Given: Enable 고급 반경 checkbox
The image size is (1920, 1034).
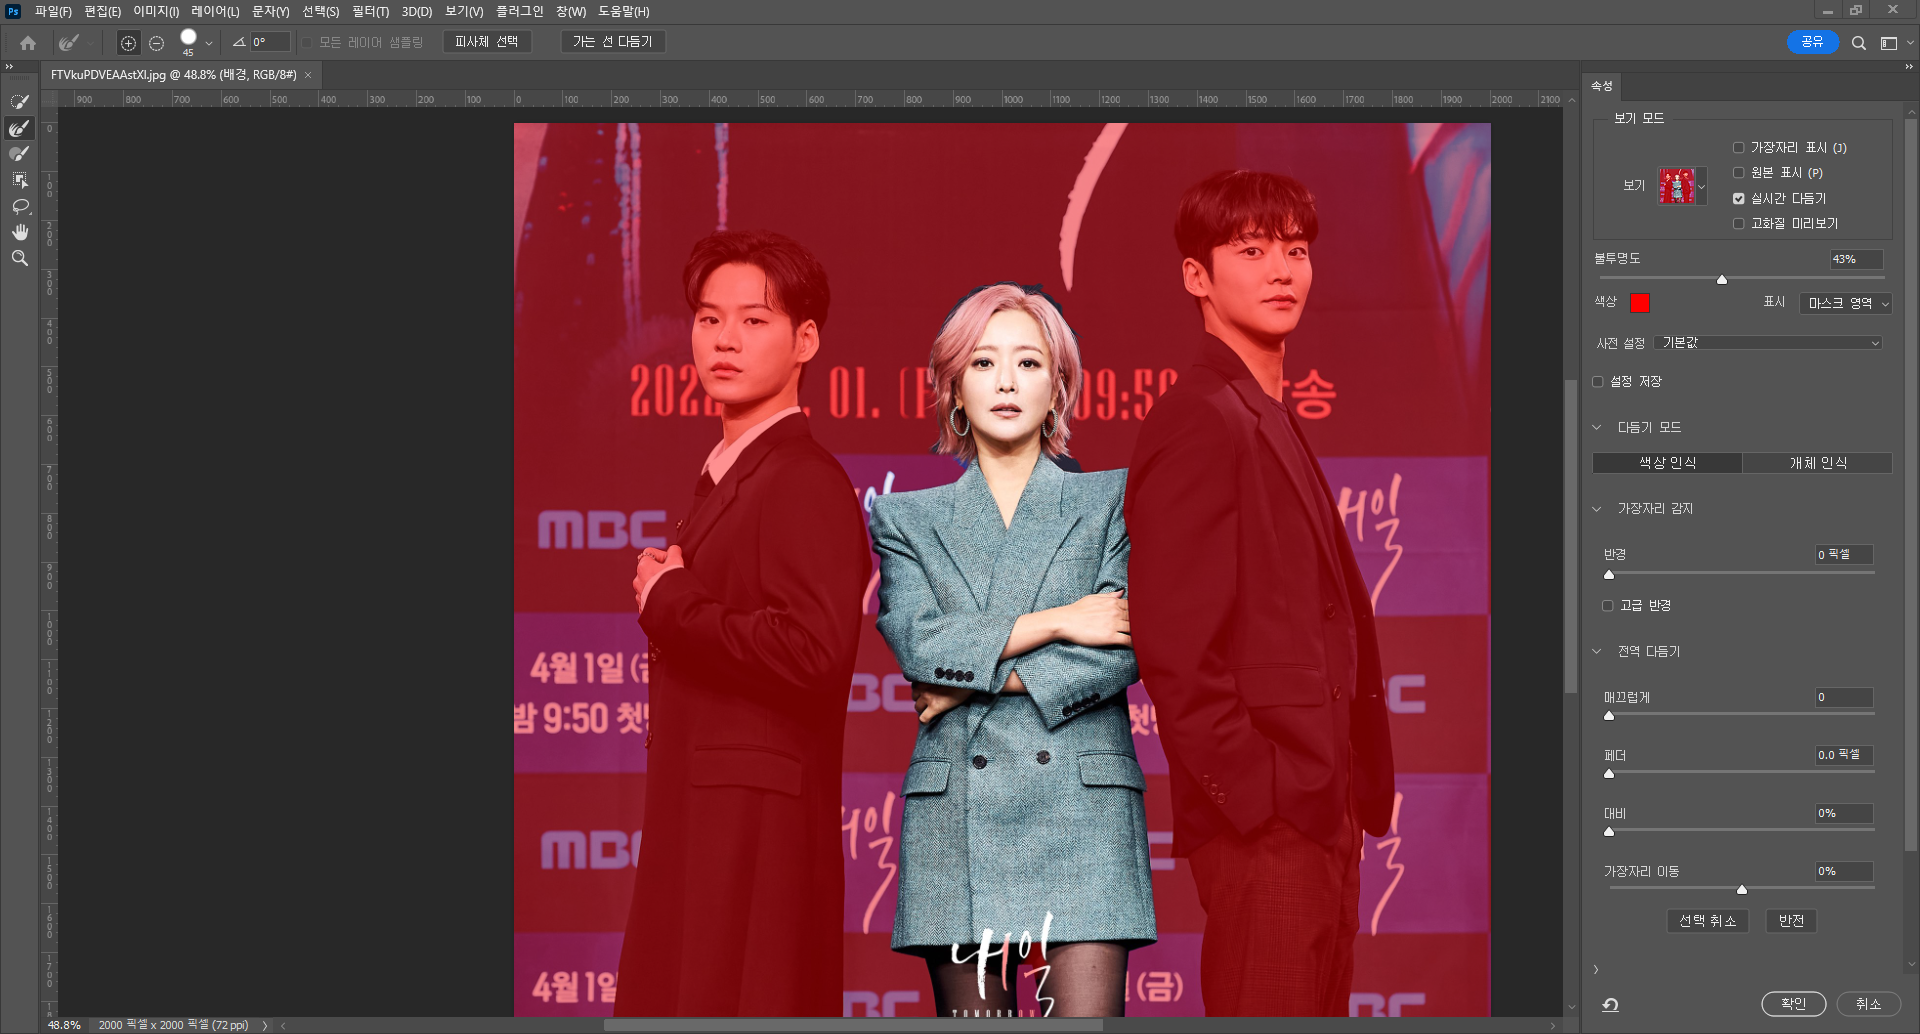Looking at the screenshot, I should tap(1608, 606).
